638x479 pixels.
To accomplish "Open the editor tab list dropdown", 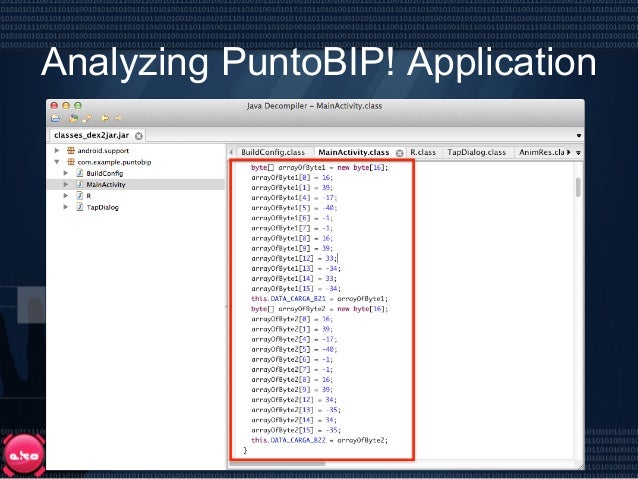I will [578, 153].
